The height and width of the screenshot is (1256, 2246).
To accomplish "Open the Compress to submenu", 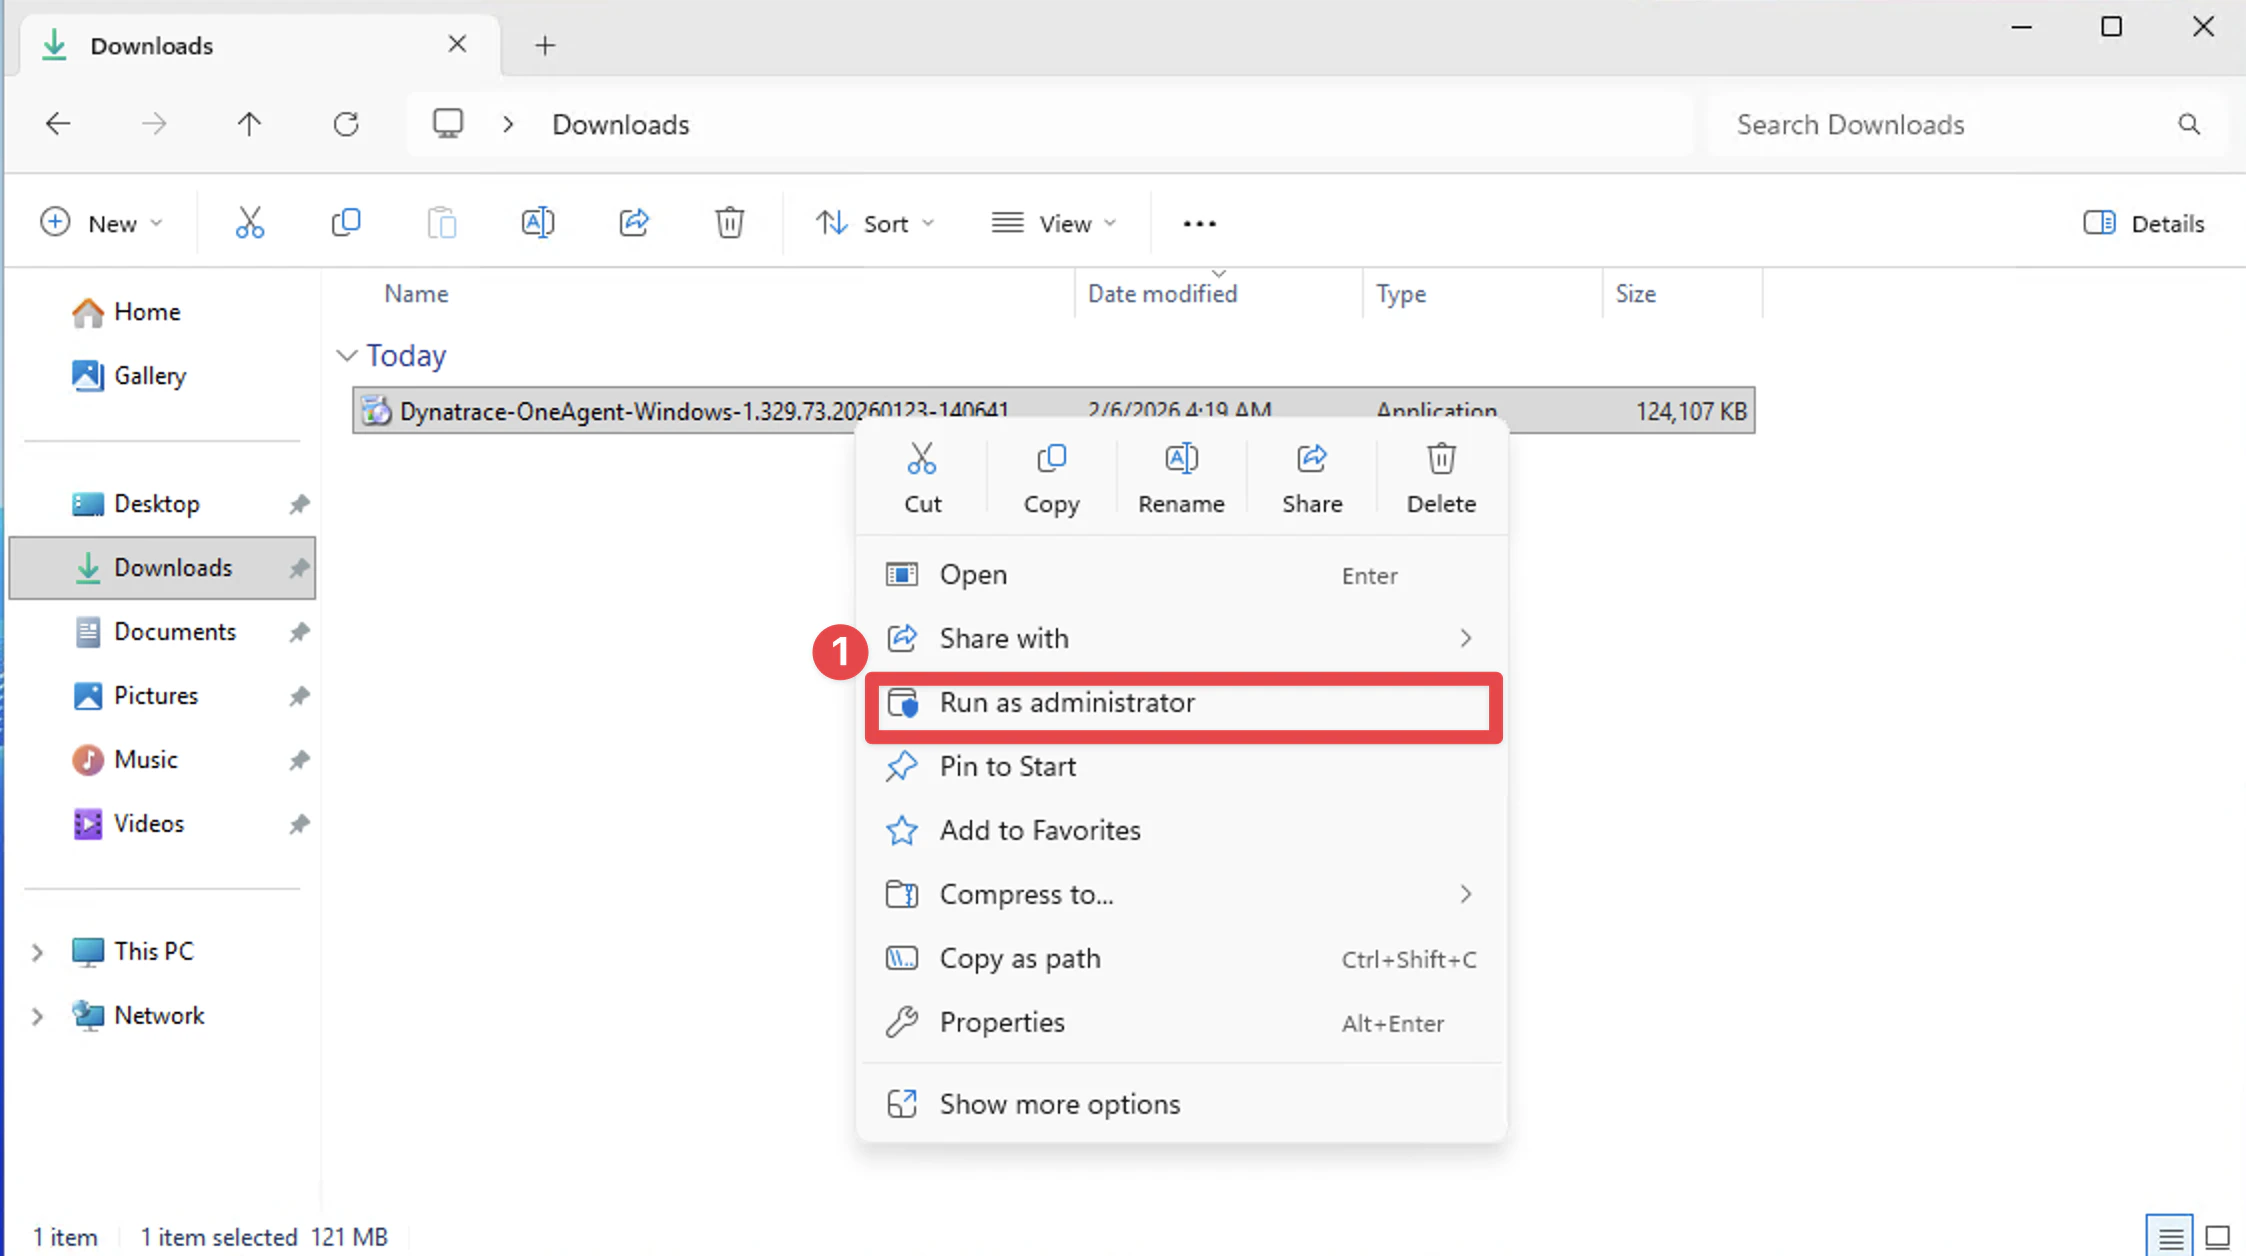I will click(1182, 894).
